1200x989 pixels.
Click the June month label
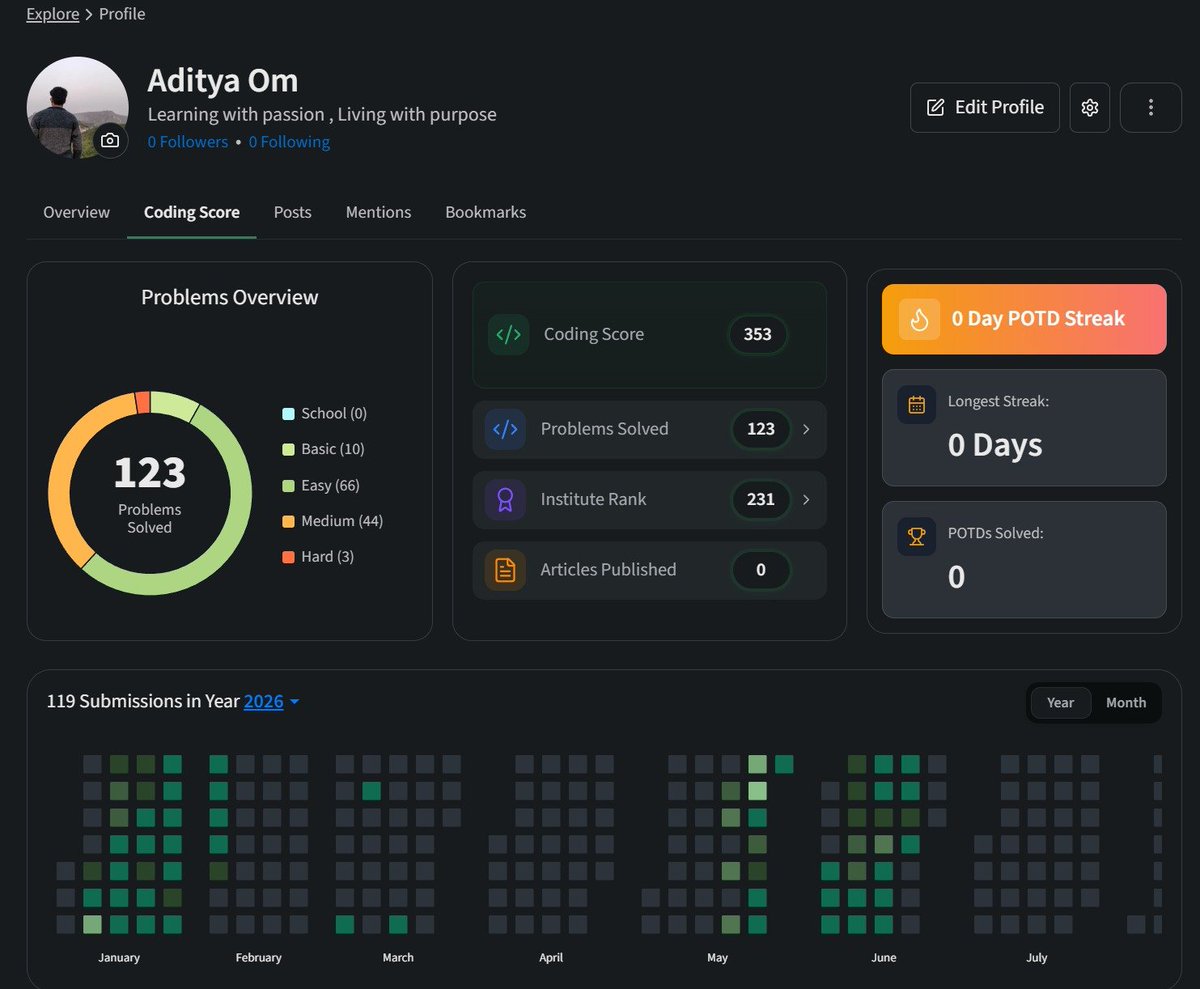pyautogui.click(x=884, y=958)
